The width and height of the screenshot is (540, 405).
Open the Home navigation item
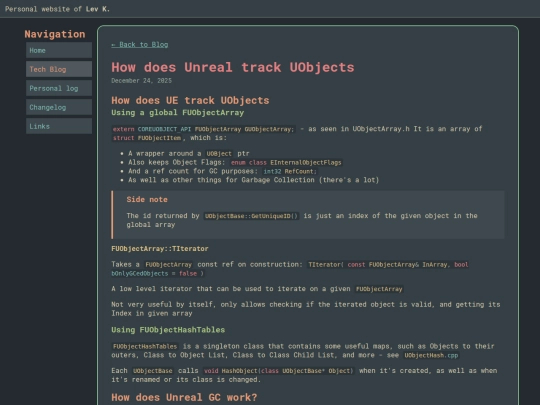(59, 50)
